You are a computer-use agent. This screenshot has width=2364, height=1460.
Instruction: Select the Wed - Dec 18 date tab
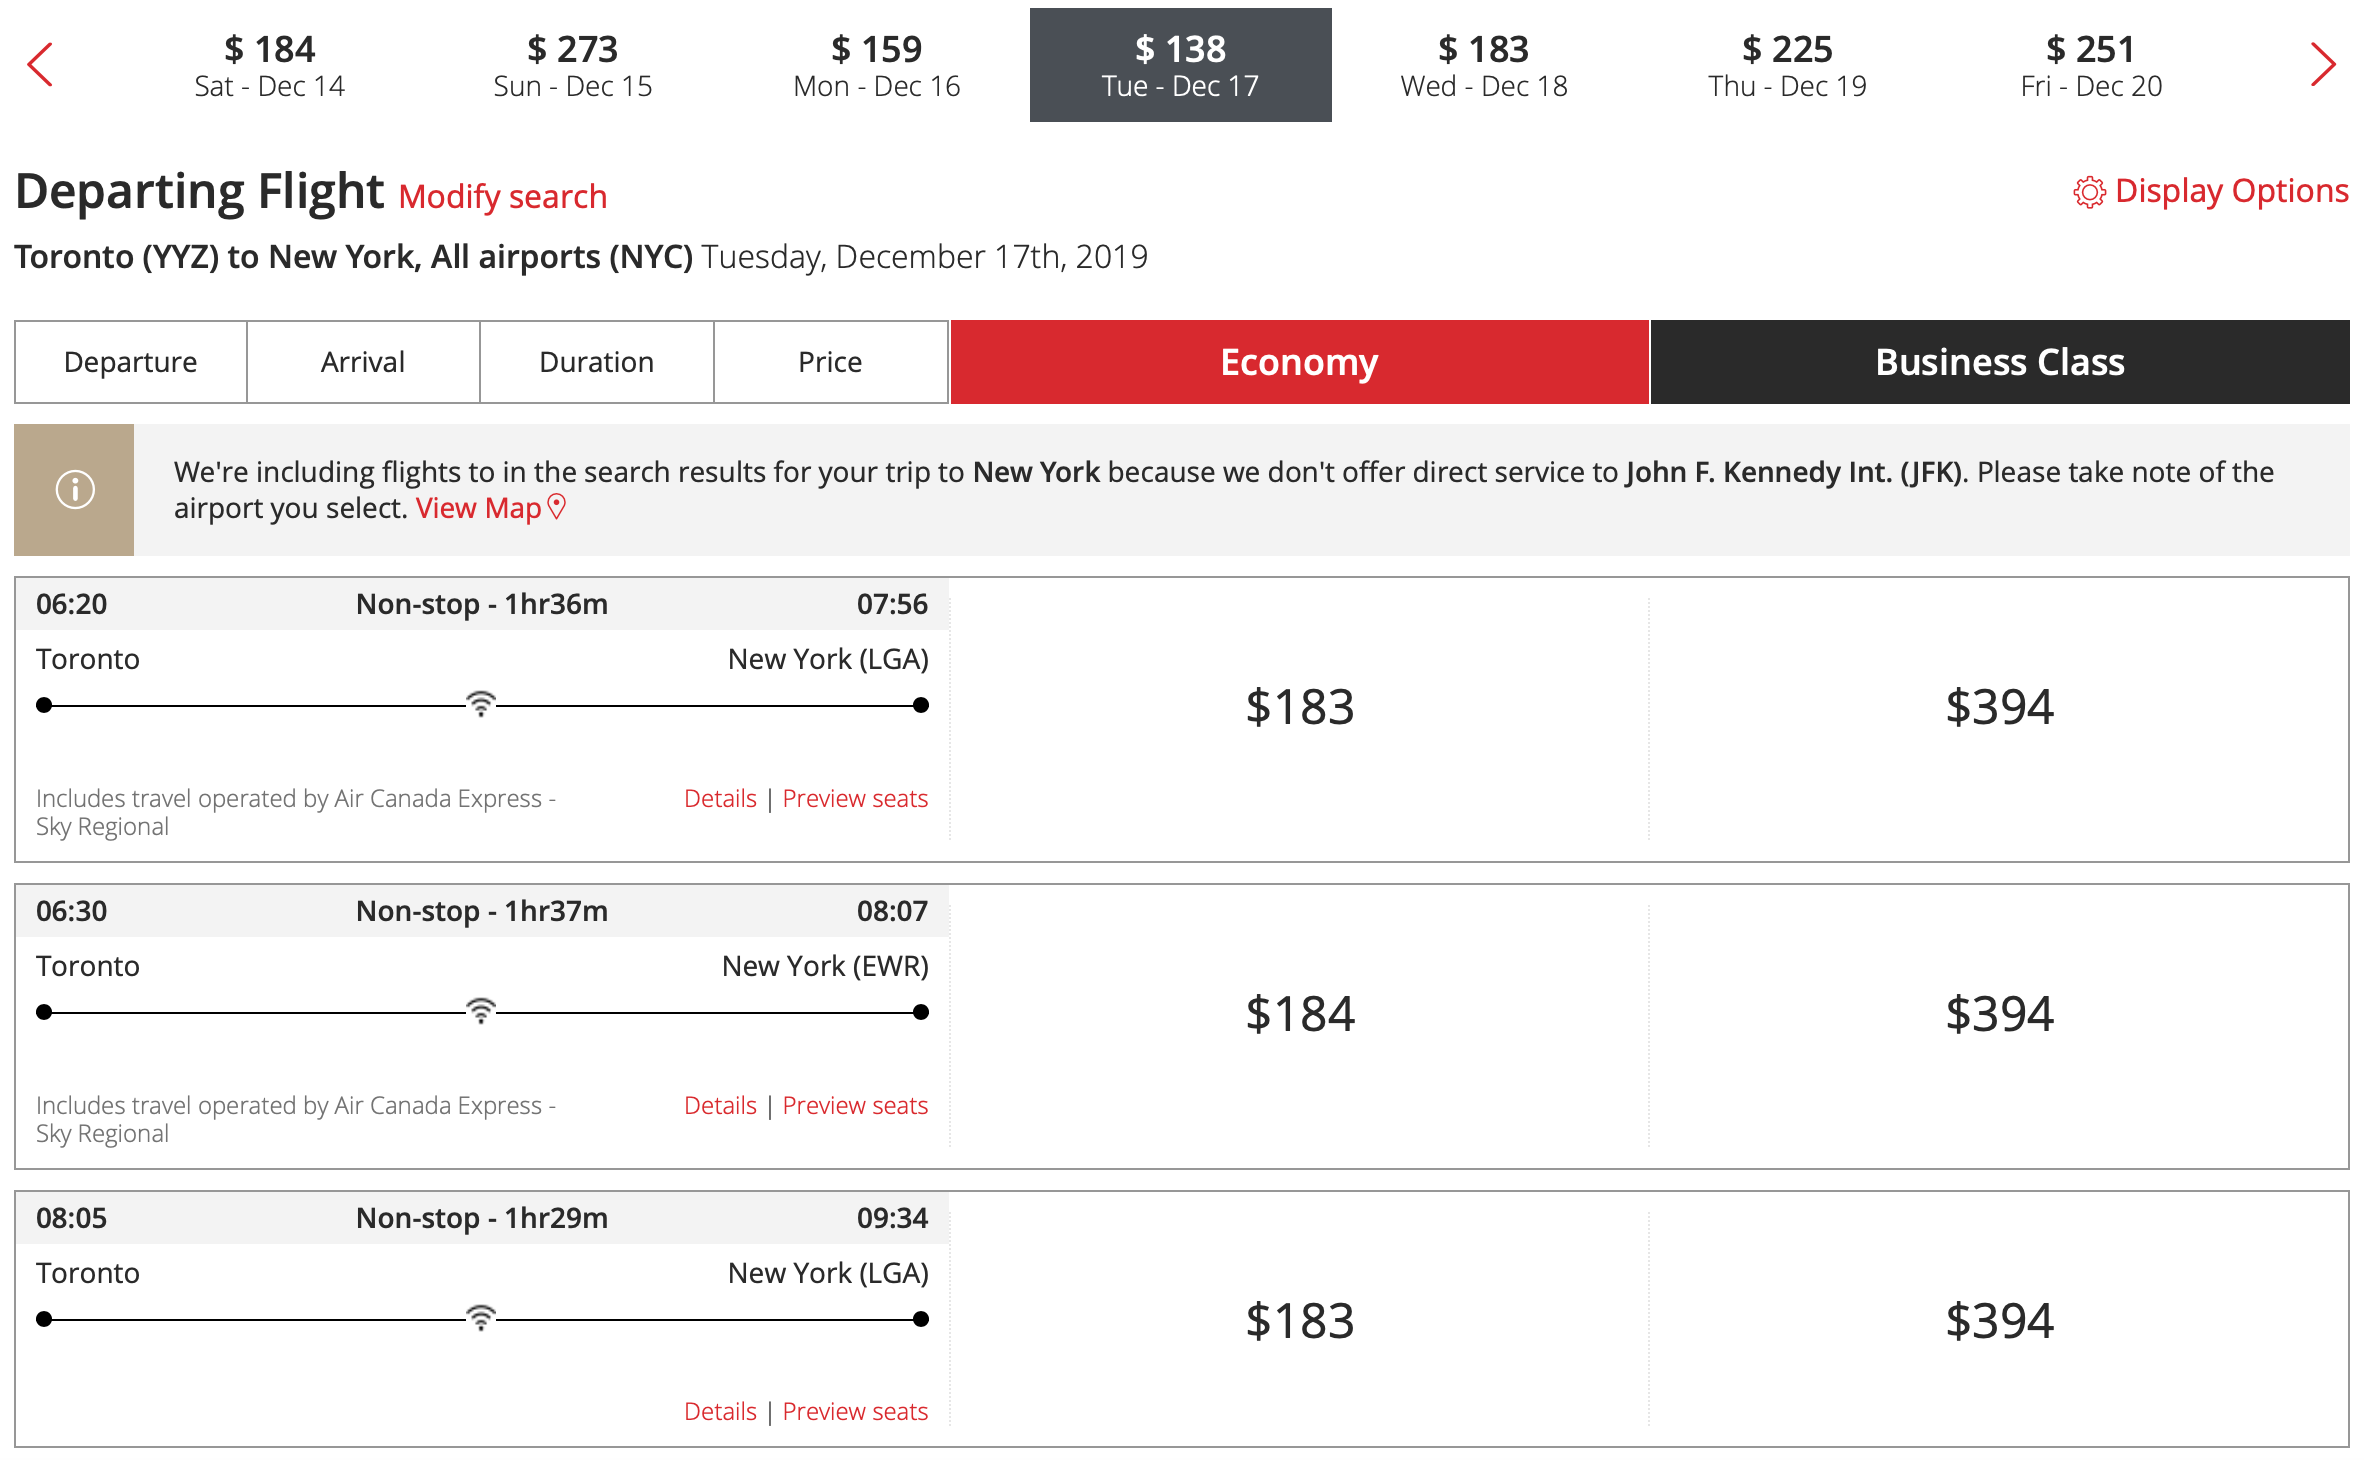pyautogui.click(x=1483, y=65)
